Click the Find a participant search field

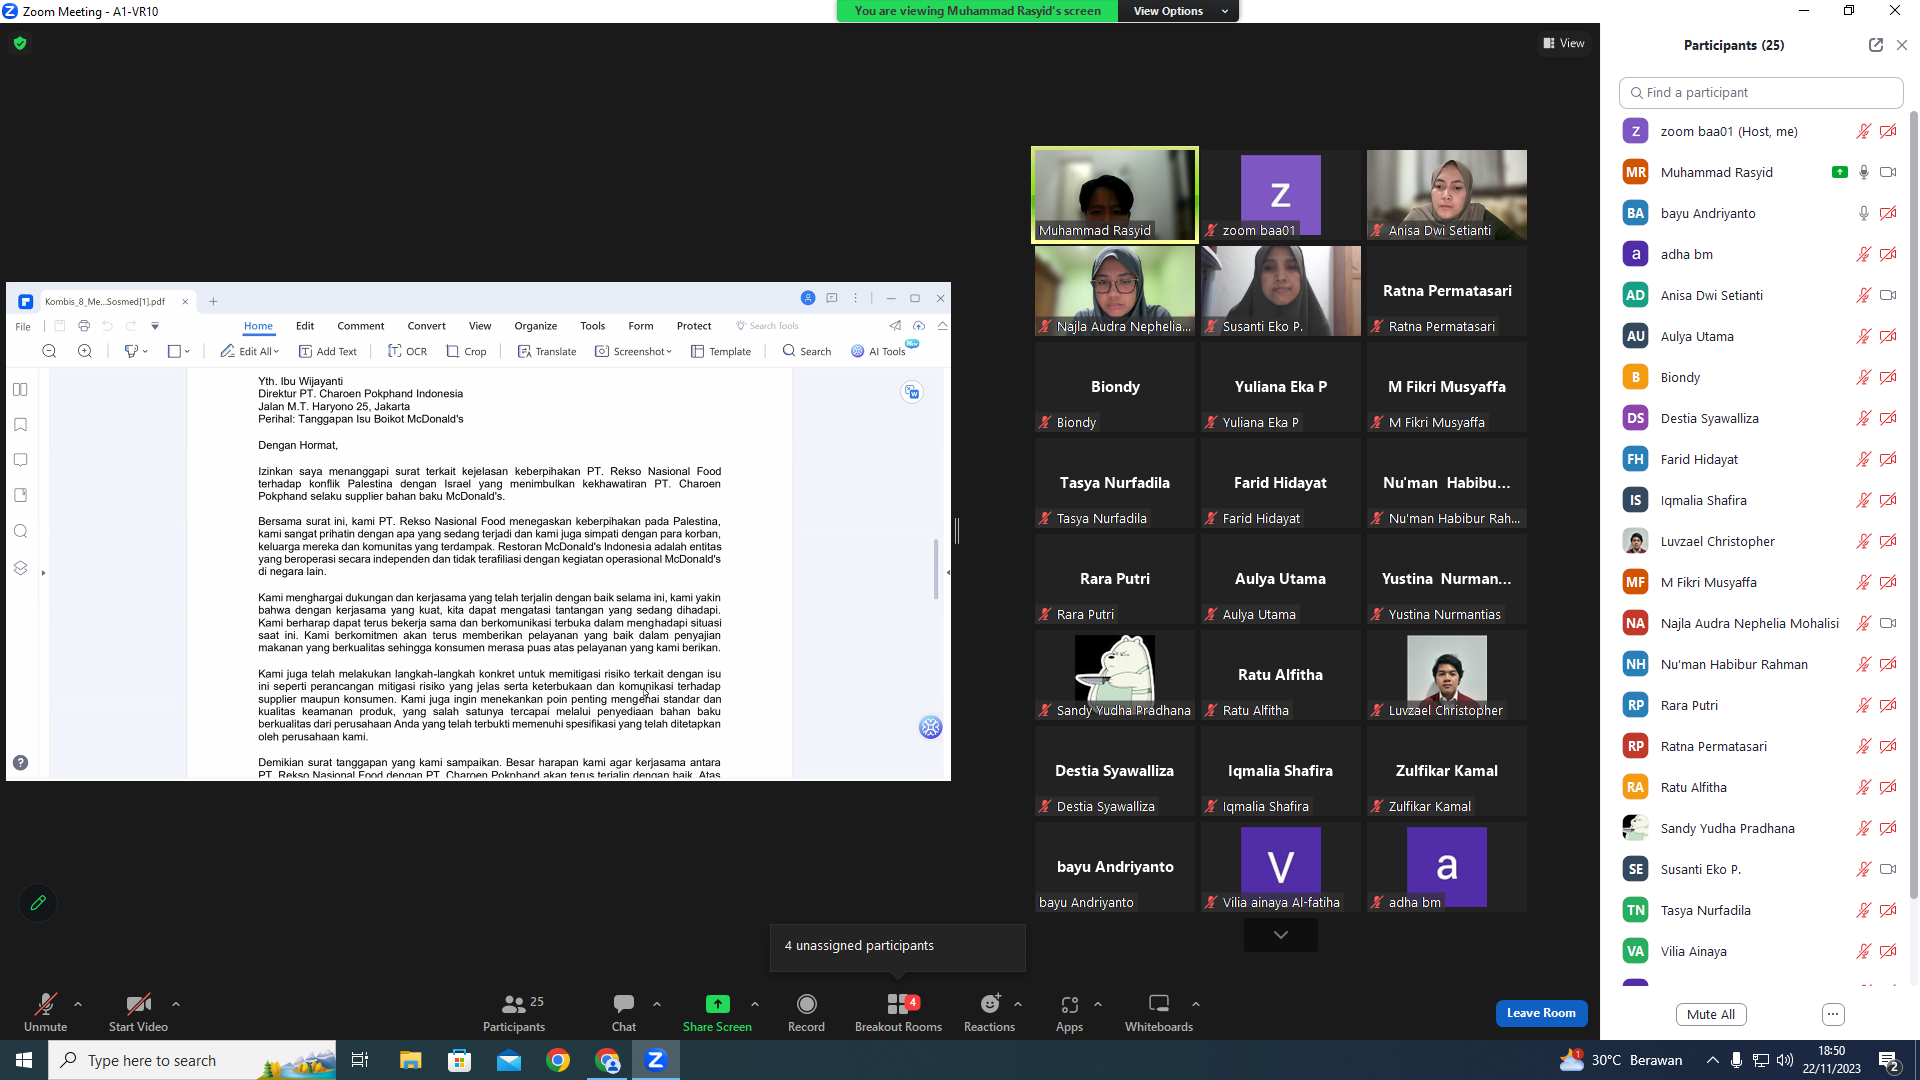pyautogui.click(x=1761, y=92)
